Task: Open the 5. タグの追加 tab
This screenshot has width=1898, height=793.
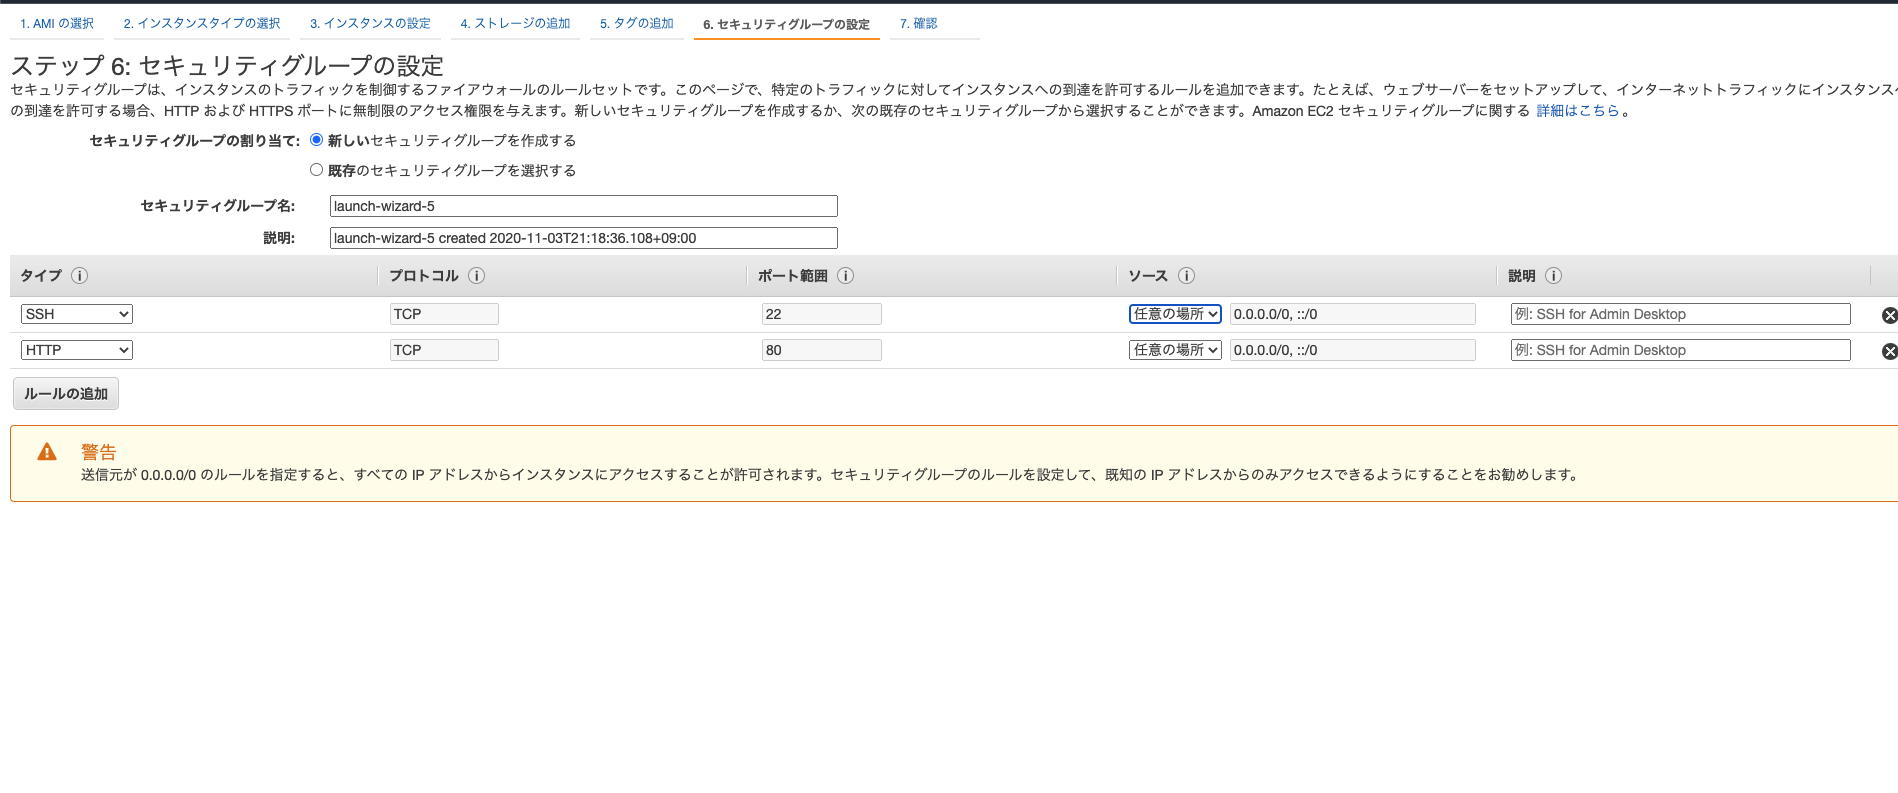Action: click(637, 23)
